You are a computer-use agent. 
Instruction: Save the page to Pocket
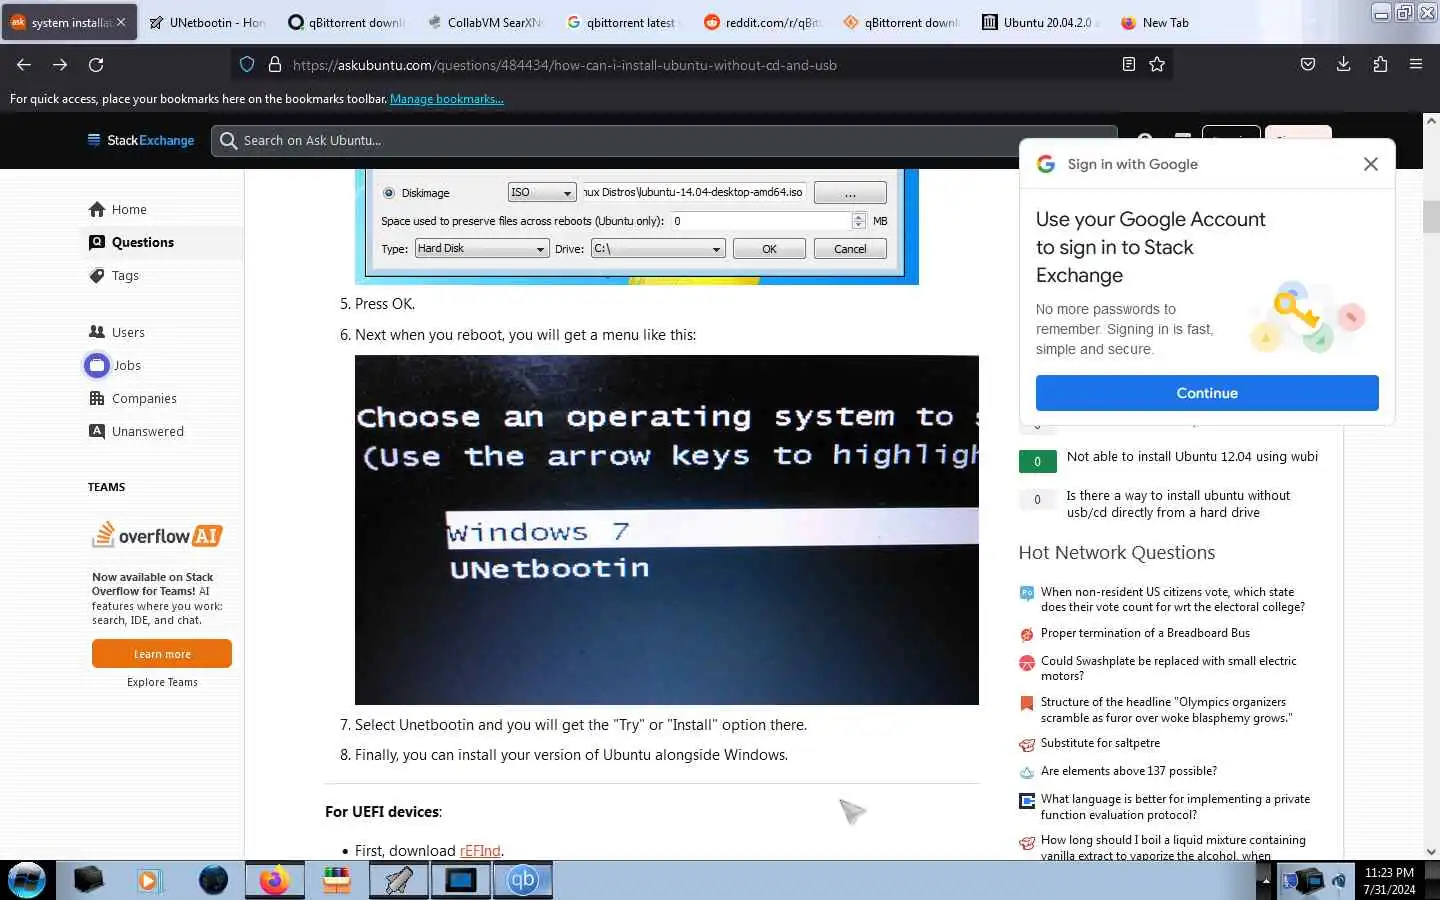(x=1307, y=64)
